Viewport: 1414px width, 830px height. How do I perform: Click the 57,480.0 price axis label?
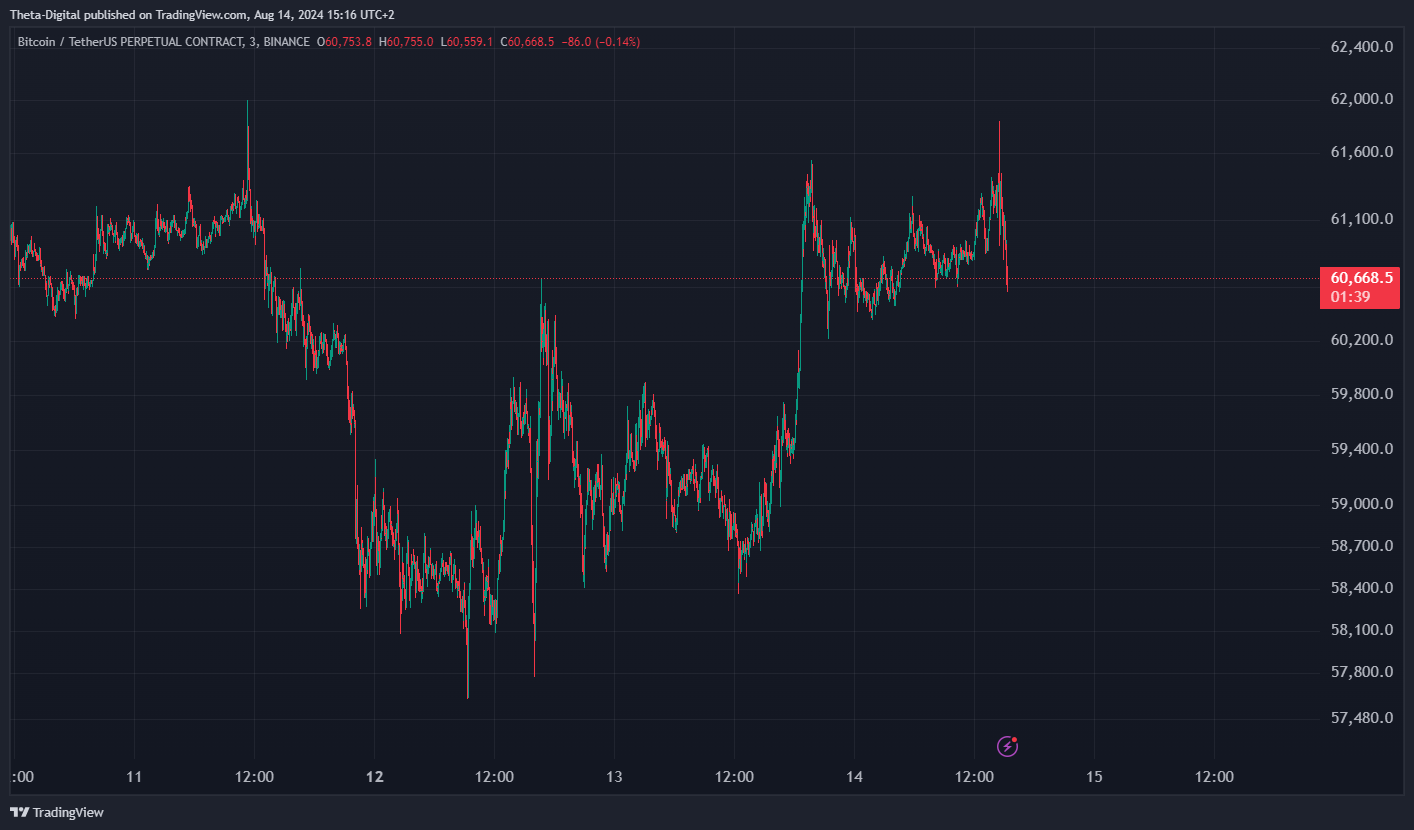[x=1361, y=718]
